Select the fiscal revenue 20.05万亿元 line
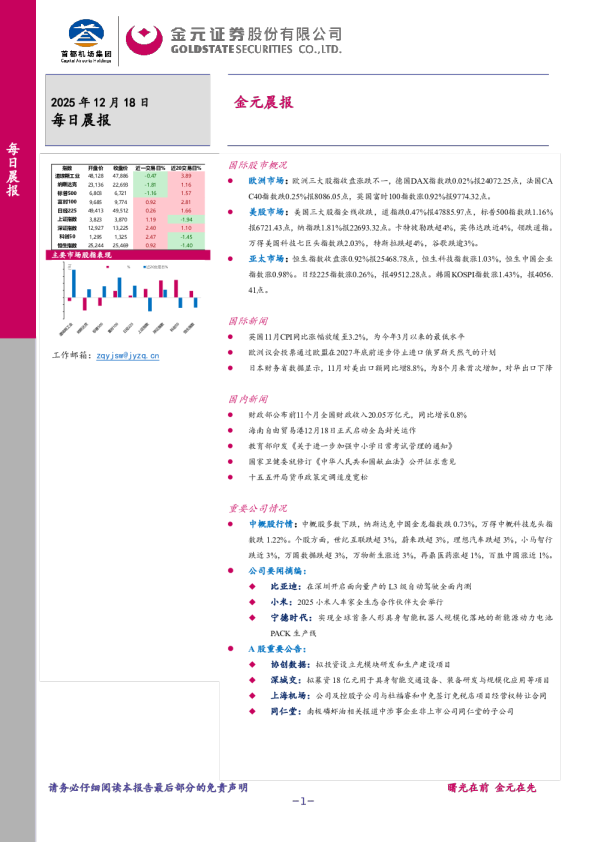Image resolution: width=595 pixels, height=842 pixels. click(x=357, y=415)
